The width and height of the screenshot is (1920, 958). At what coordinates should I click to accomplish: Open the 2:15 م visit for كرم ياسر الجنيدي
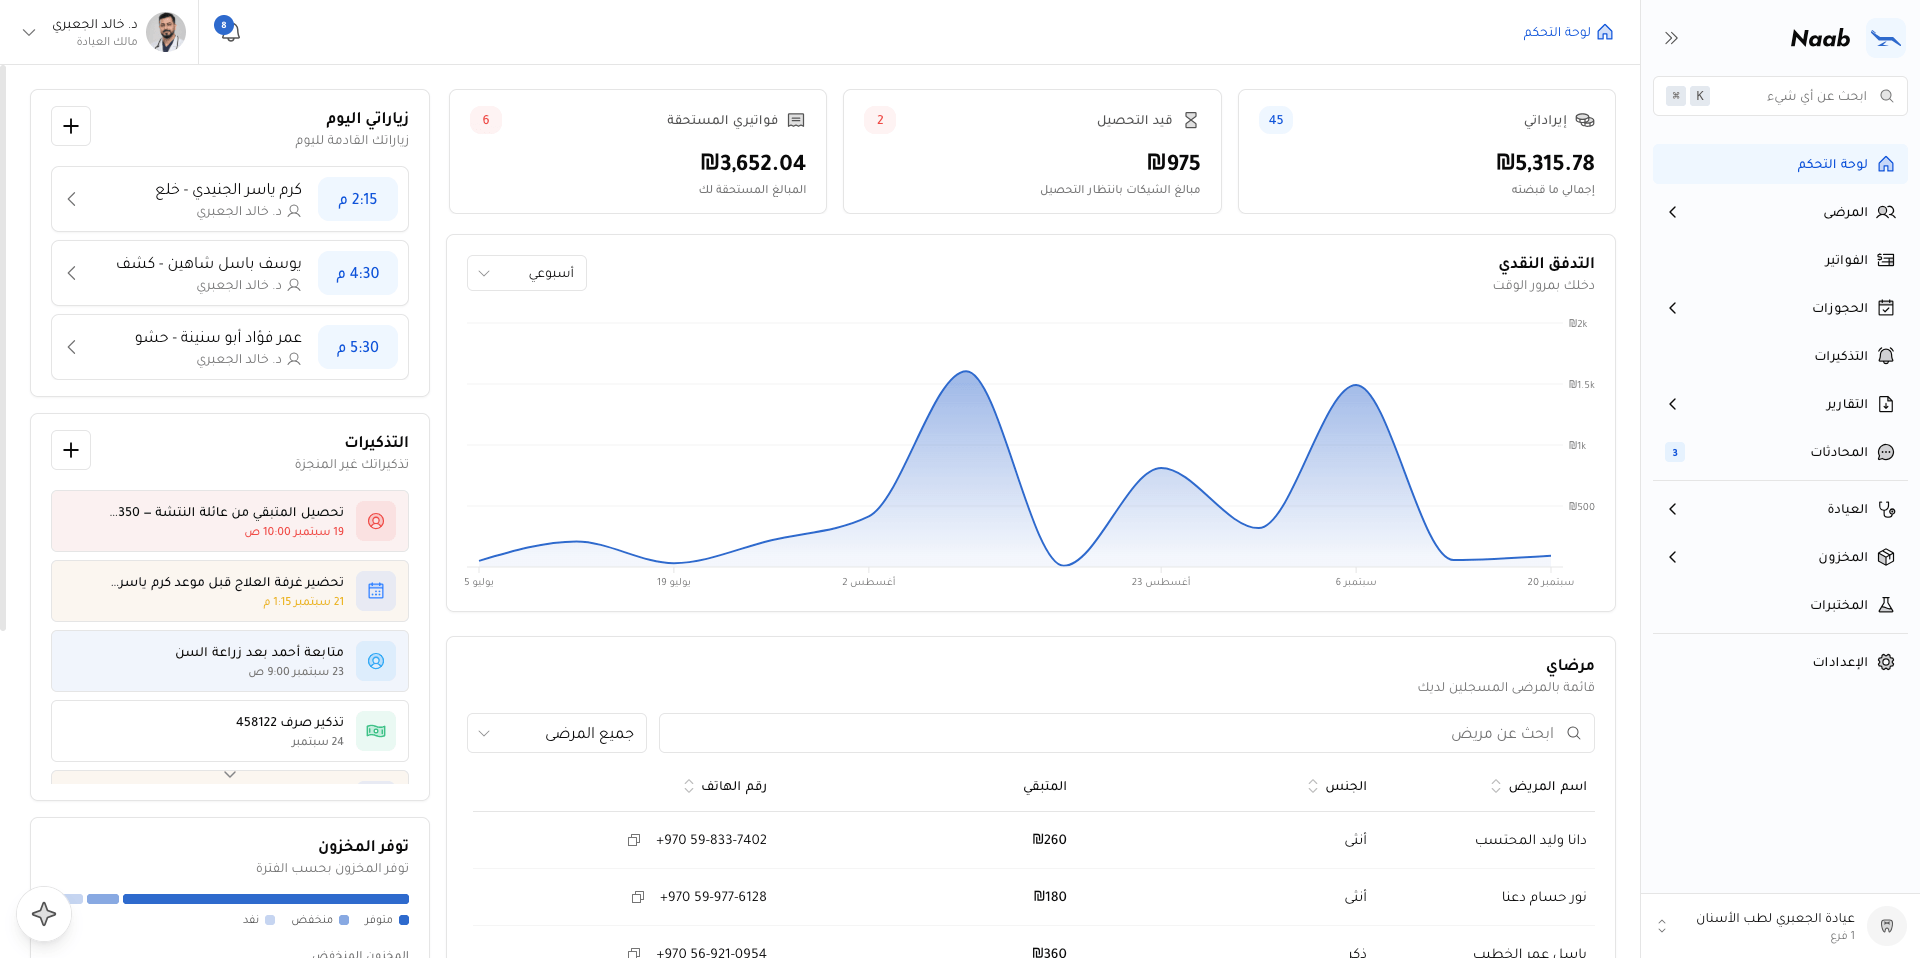[x=230, y=199]
